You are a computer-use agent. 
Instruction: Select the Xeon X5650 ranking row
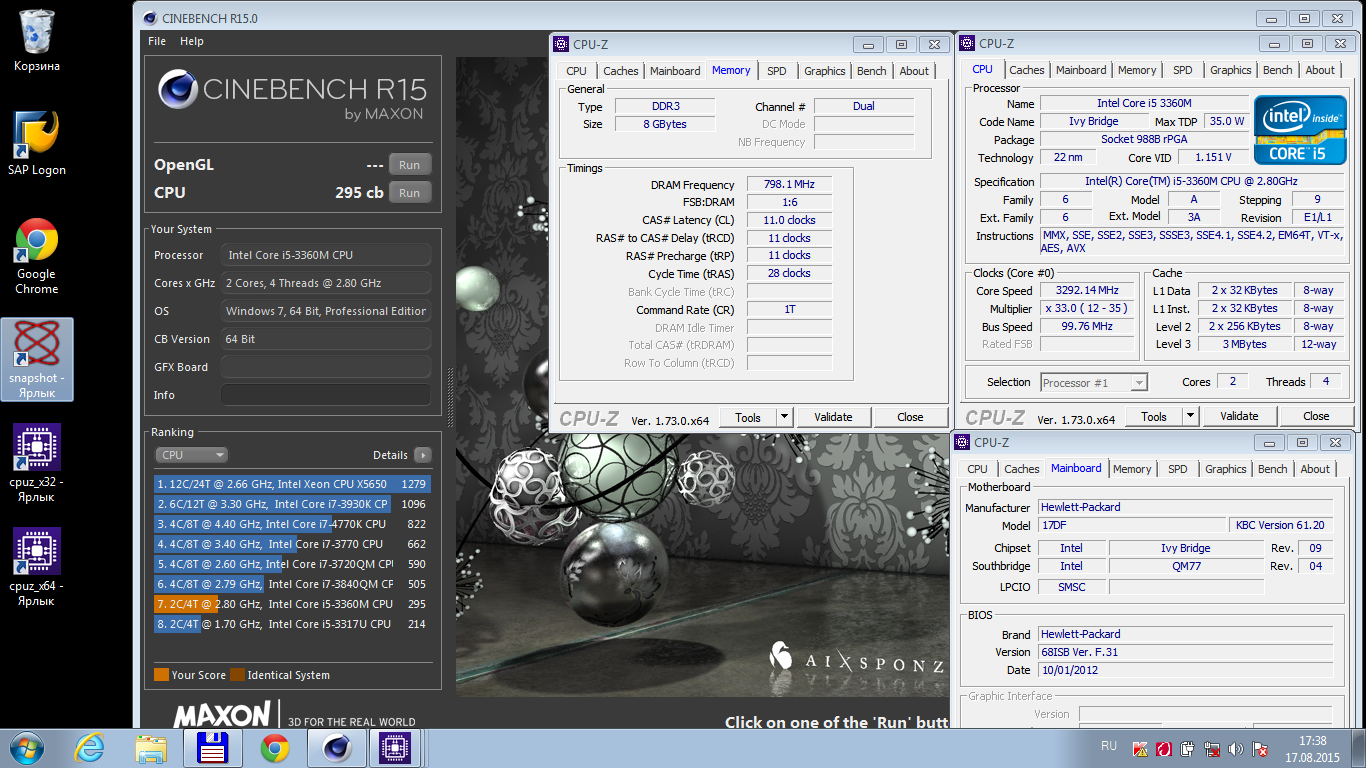tap(292, 484)
